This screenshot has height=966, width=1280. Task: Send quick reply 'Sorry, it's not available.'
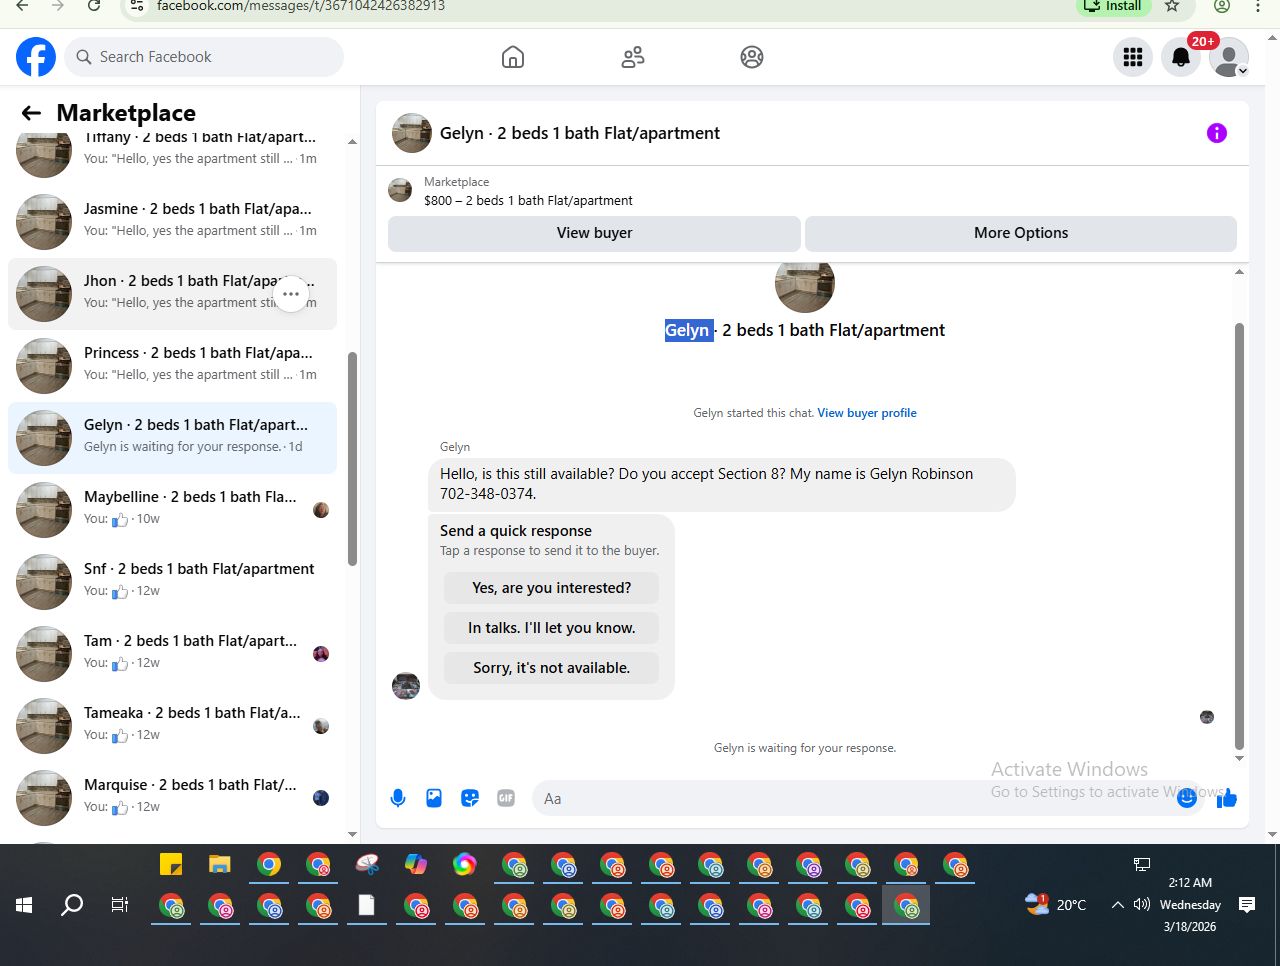point(551,668)
